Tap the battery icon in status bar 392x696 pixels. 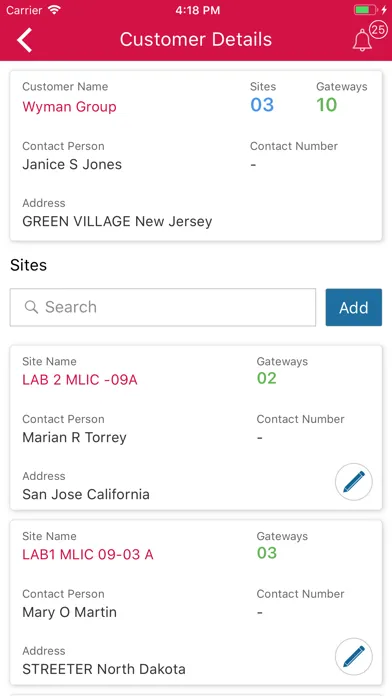pos(366,10)
